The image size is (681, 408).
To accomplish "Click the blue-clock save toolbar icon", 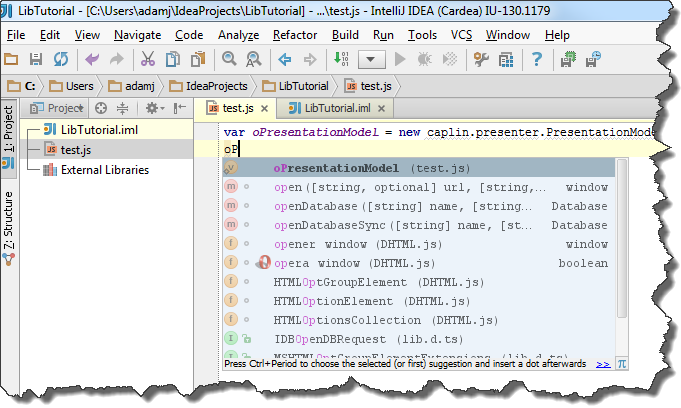I will 593,59.
